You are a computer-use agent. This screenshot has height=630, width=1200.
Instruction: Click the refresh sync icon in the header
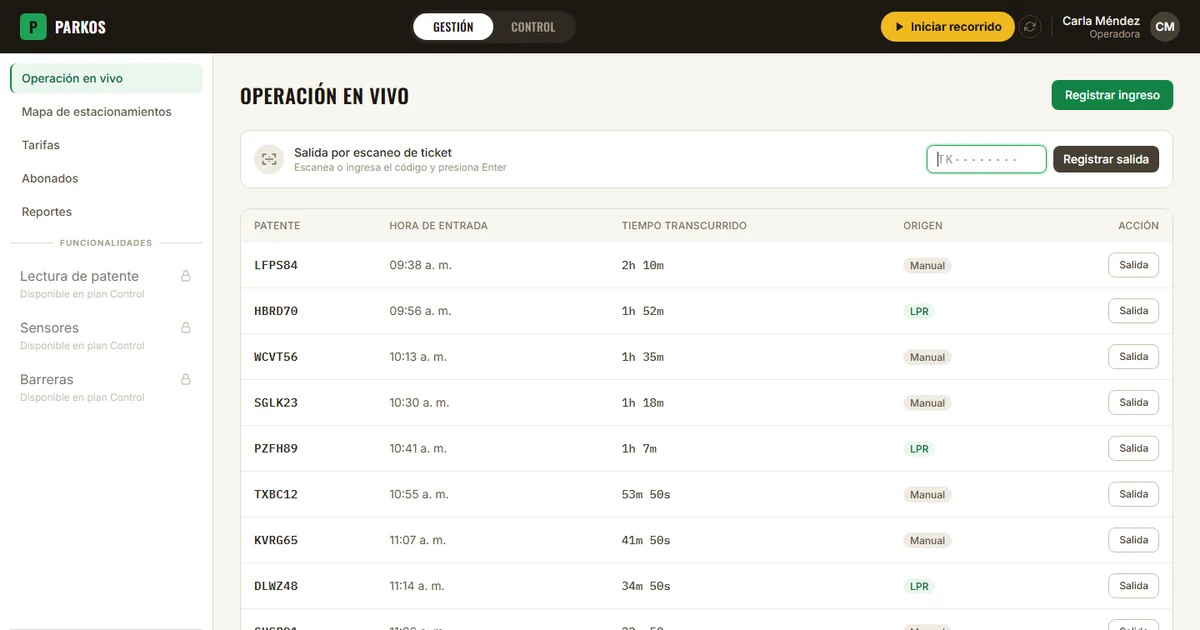(1031, 27)
